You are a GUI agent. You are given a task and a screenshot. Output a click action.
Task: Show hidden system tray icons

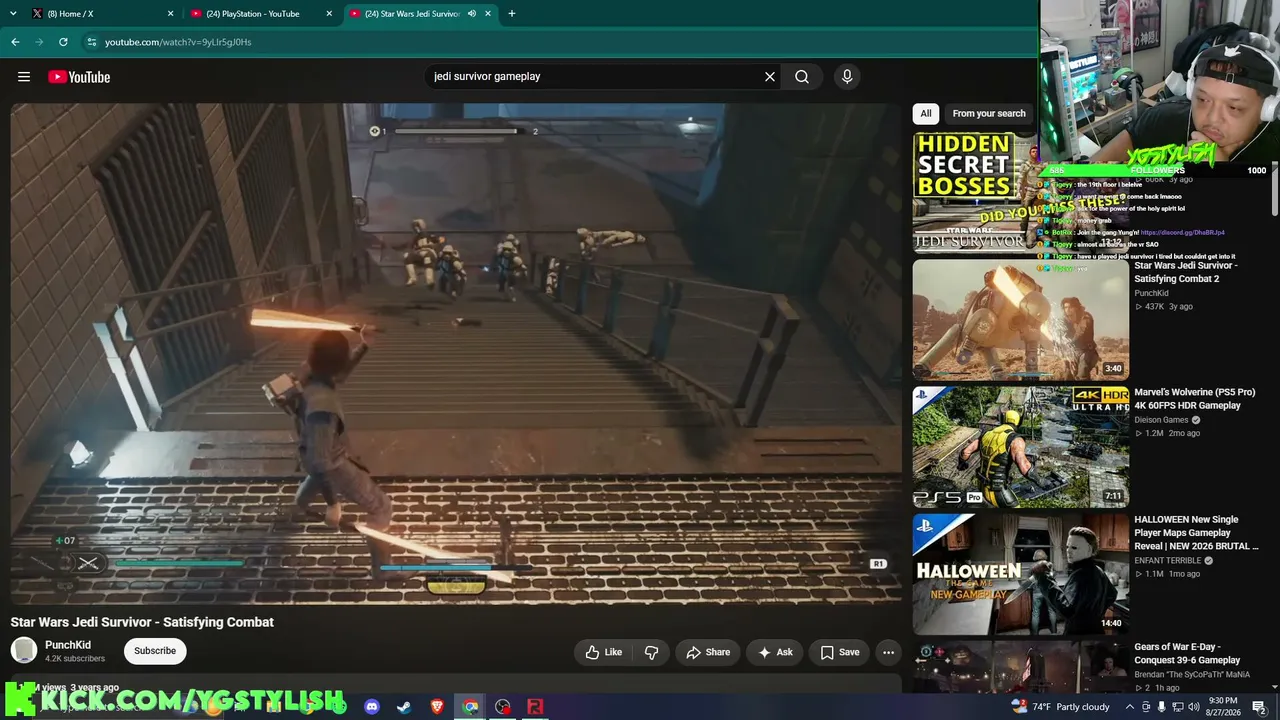[x=1130, y=707]
